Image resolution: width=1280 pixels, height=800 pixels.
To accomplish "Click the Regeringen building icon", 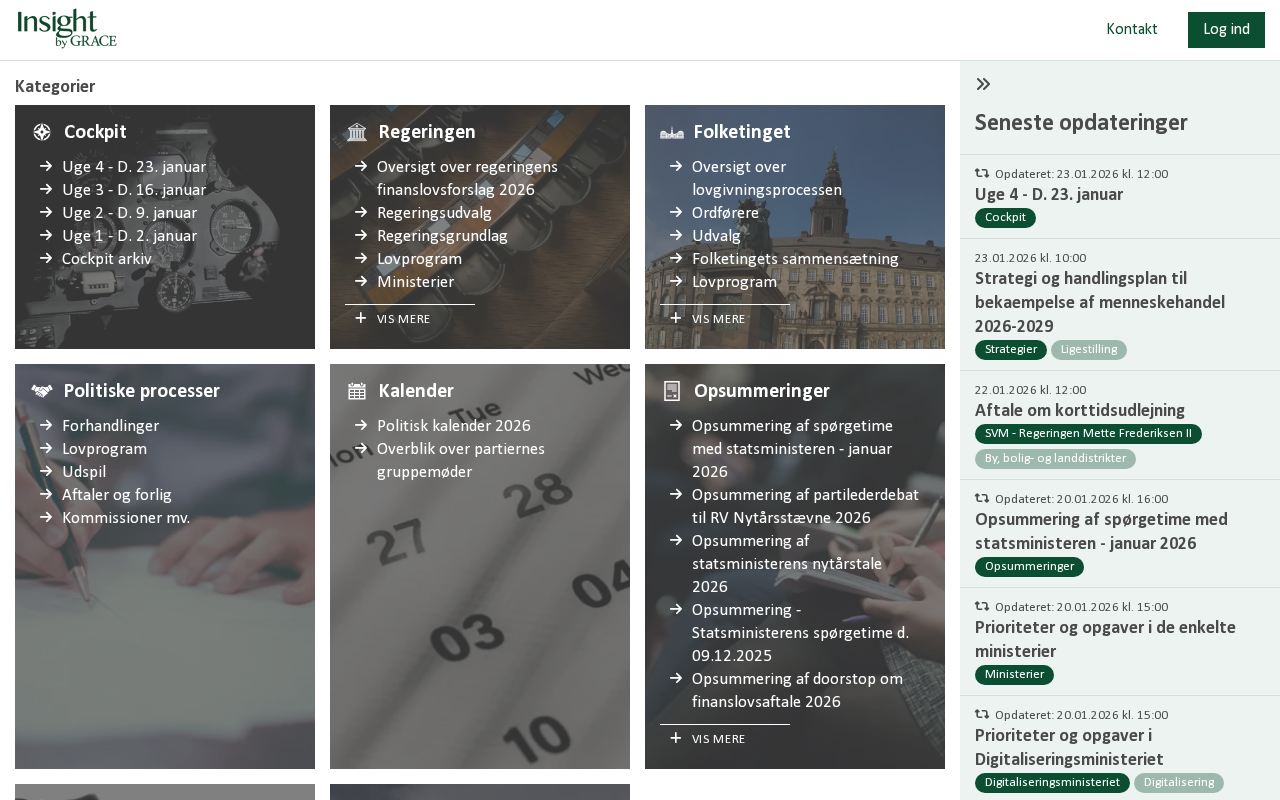I will [357, 132].
